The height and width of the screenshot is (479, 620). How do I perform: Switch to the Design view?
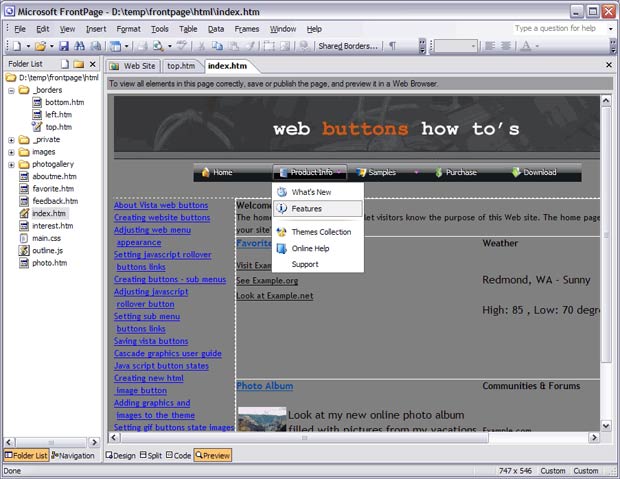click(x=121, y=456)
